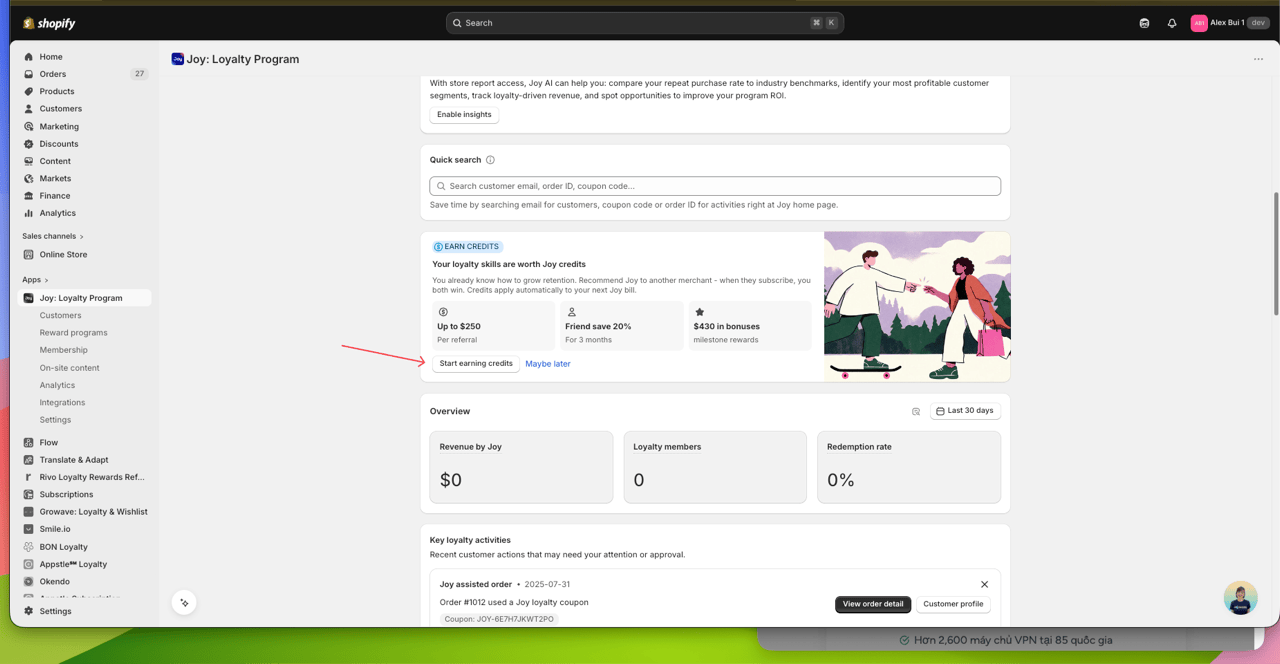Click the BON Loyalty icon
Viewport: 1280px width, 664px height.
pos(29,547)
